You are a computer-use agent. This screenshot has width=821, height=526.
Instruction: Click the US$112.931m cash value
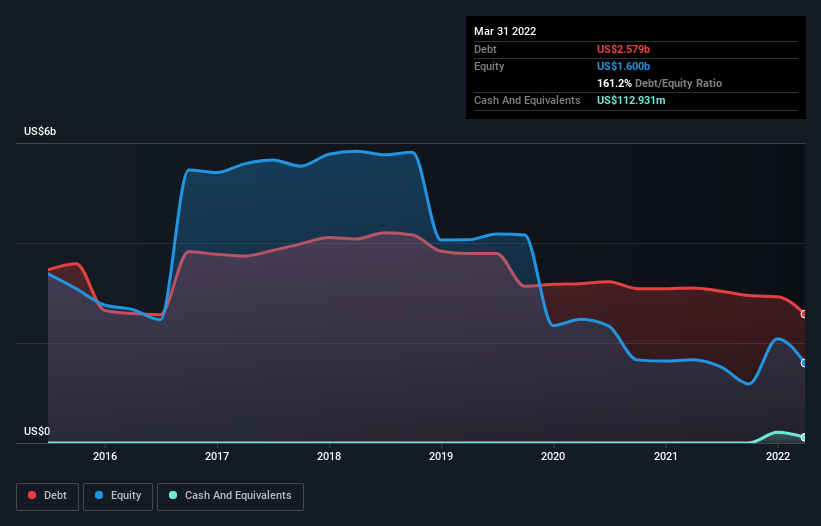point(631,100)
